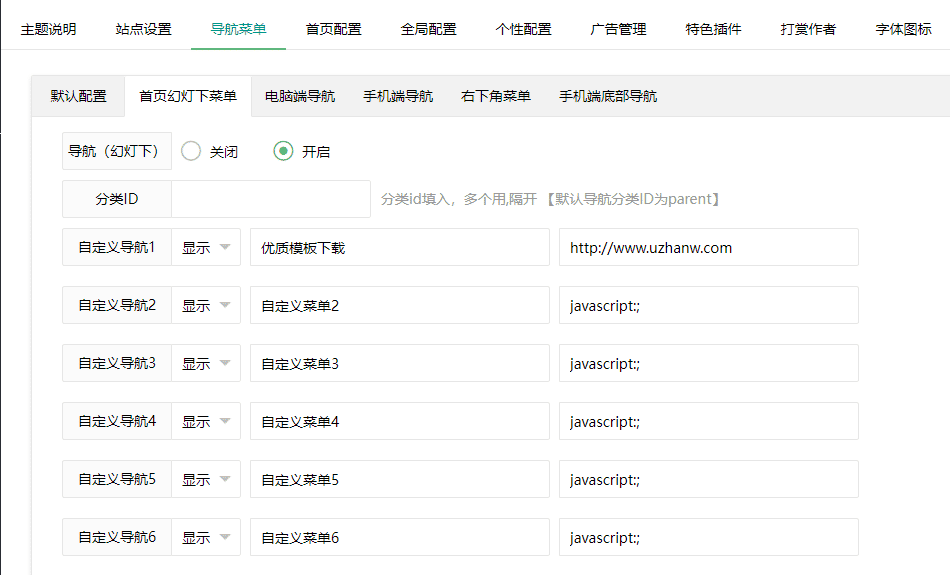
Task: Click the 自定义菜单6 name field
Action: point(400,537)
